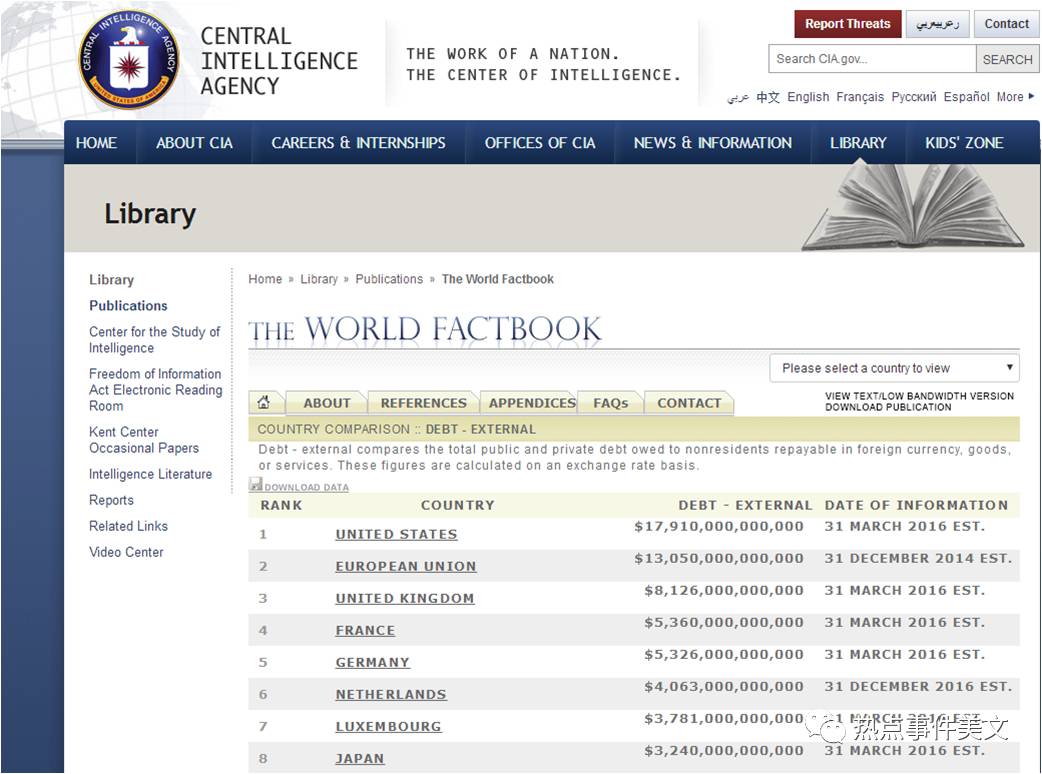Open the Luxembourg country link
This screenshot has width=1042, height=774.
tap(388, 726)
